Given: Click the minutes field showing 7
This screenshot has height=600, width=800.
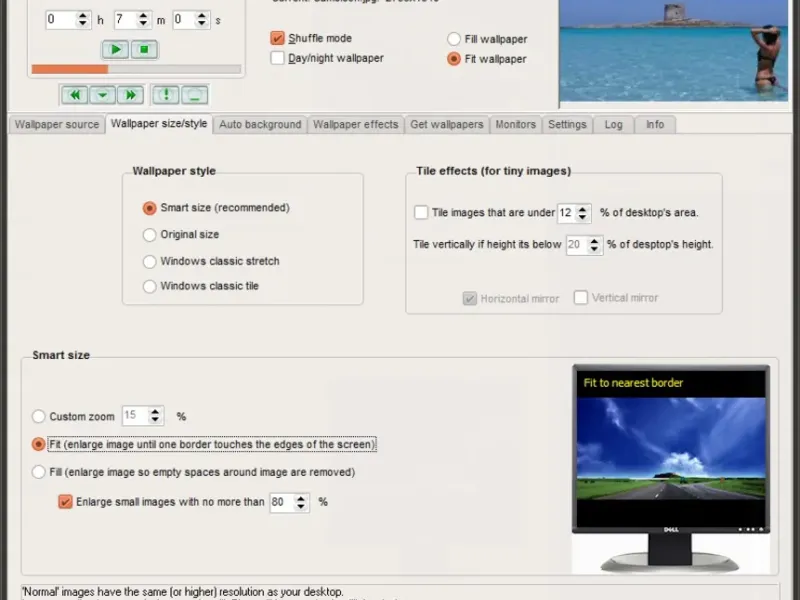Looking at the screenshot, I should tap(126, 19).
